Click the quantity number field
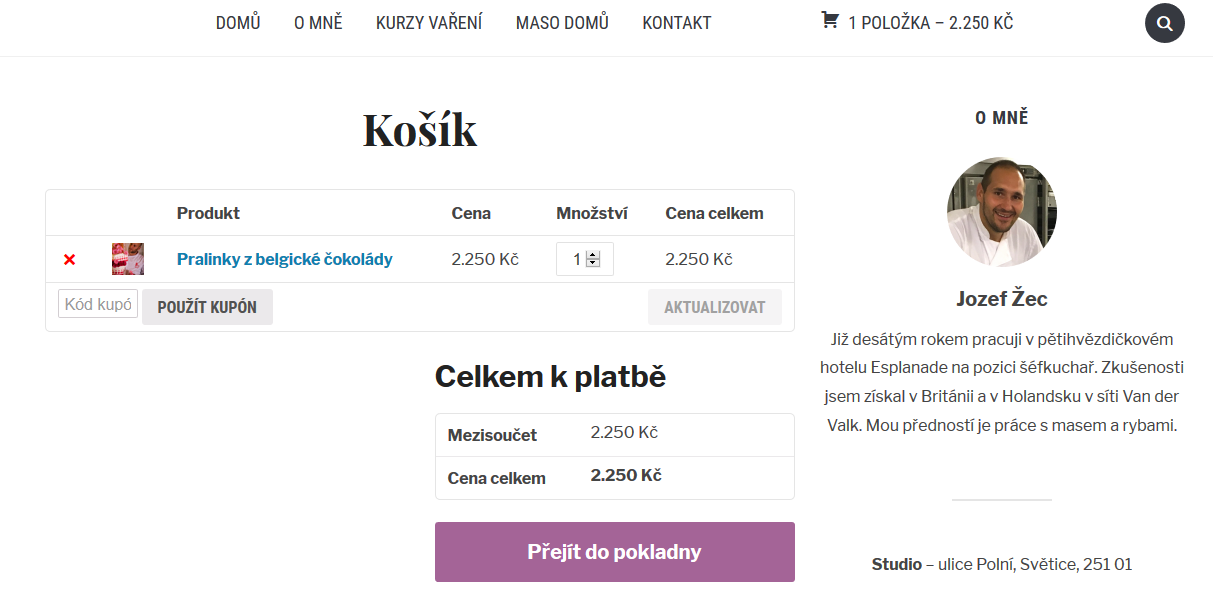 click(x=573, y=260)
